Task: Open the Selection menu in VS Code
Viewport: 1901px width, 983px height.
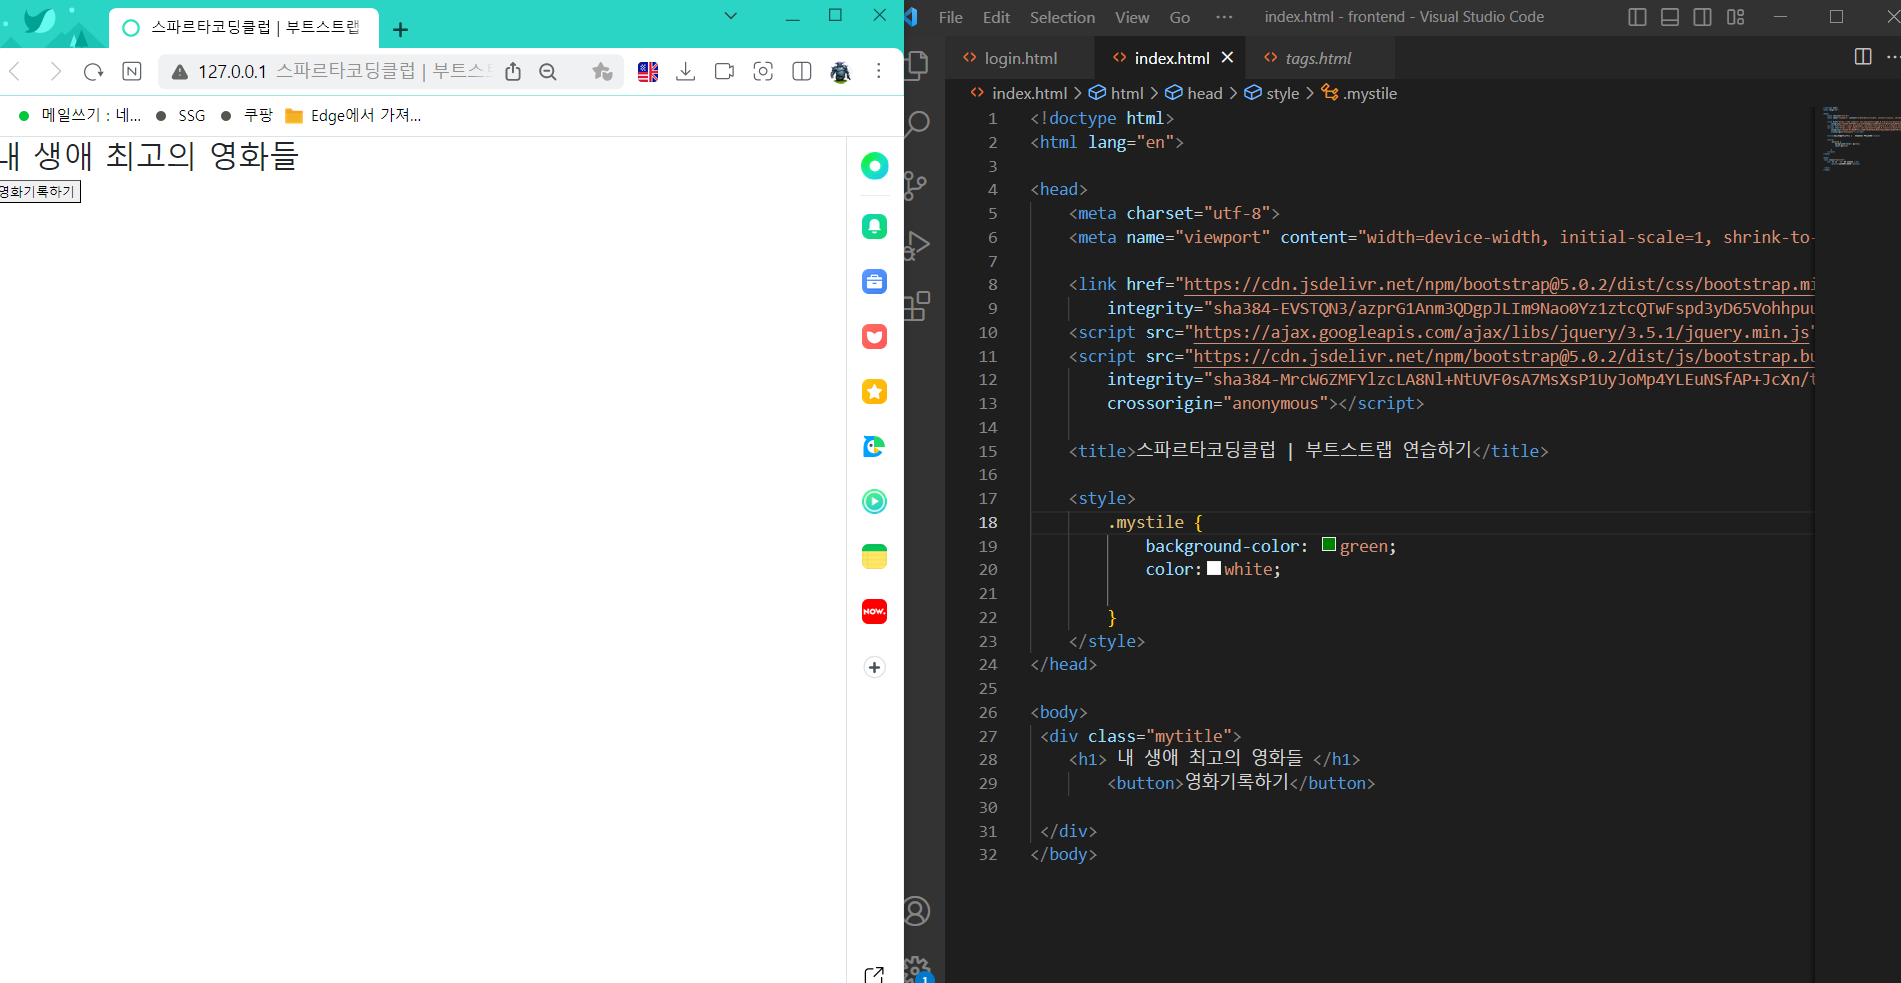Action: pos(1062,17)
